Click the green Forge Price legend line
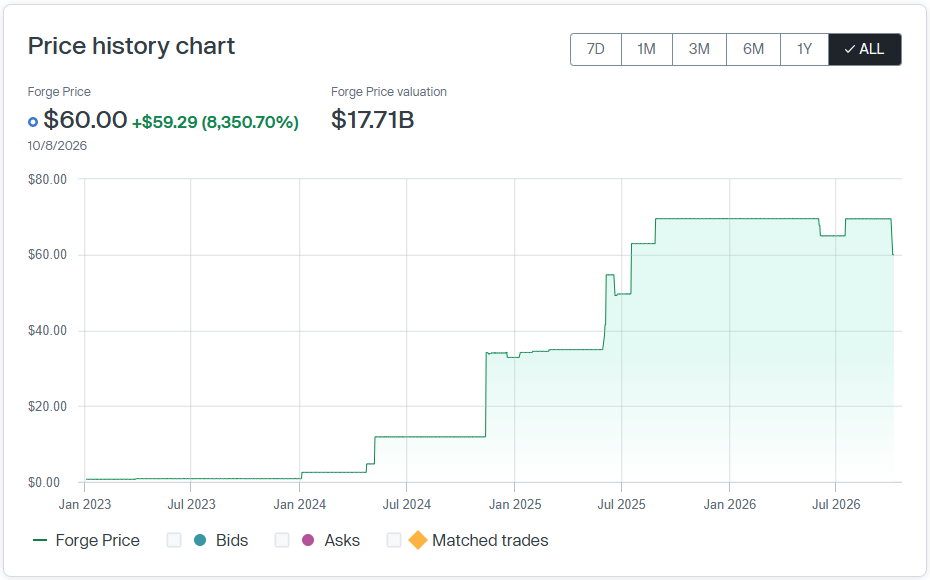 click(40, 540)
